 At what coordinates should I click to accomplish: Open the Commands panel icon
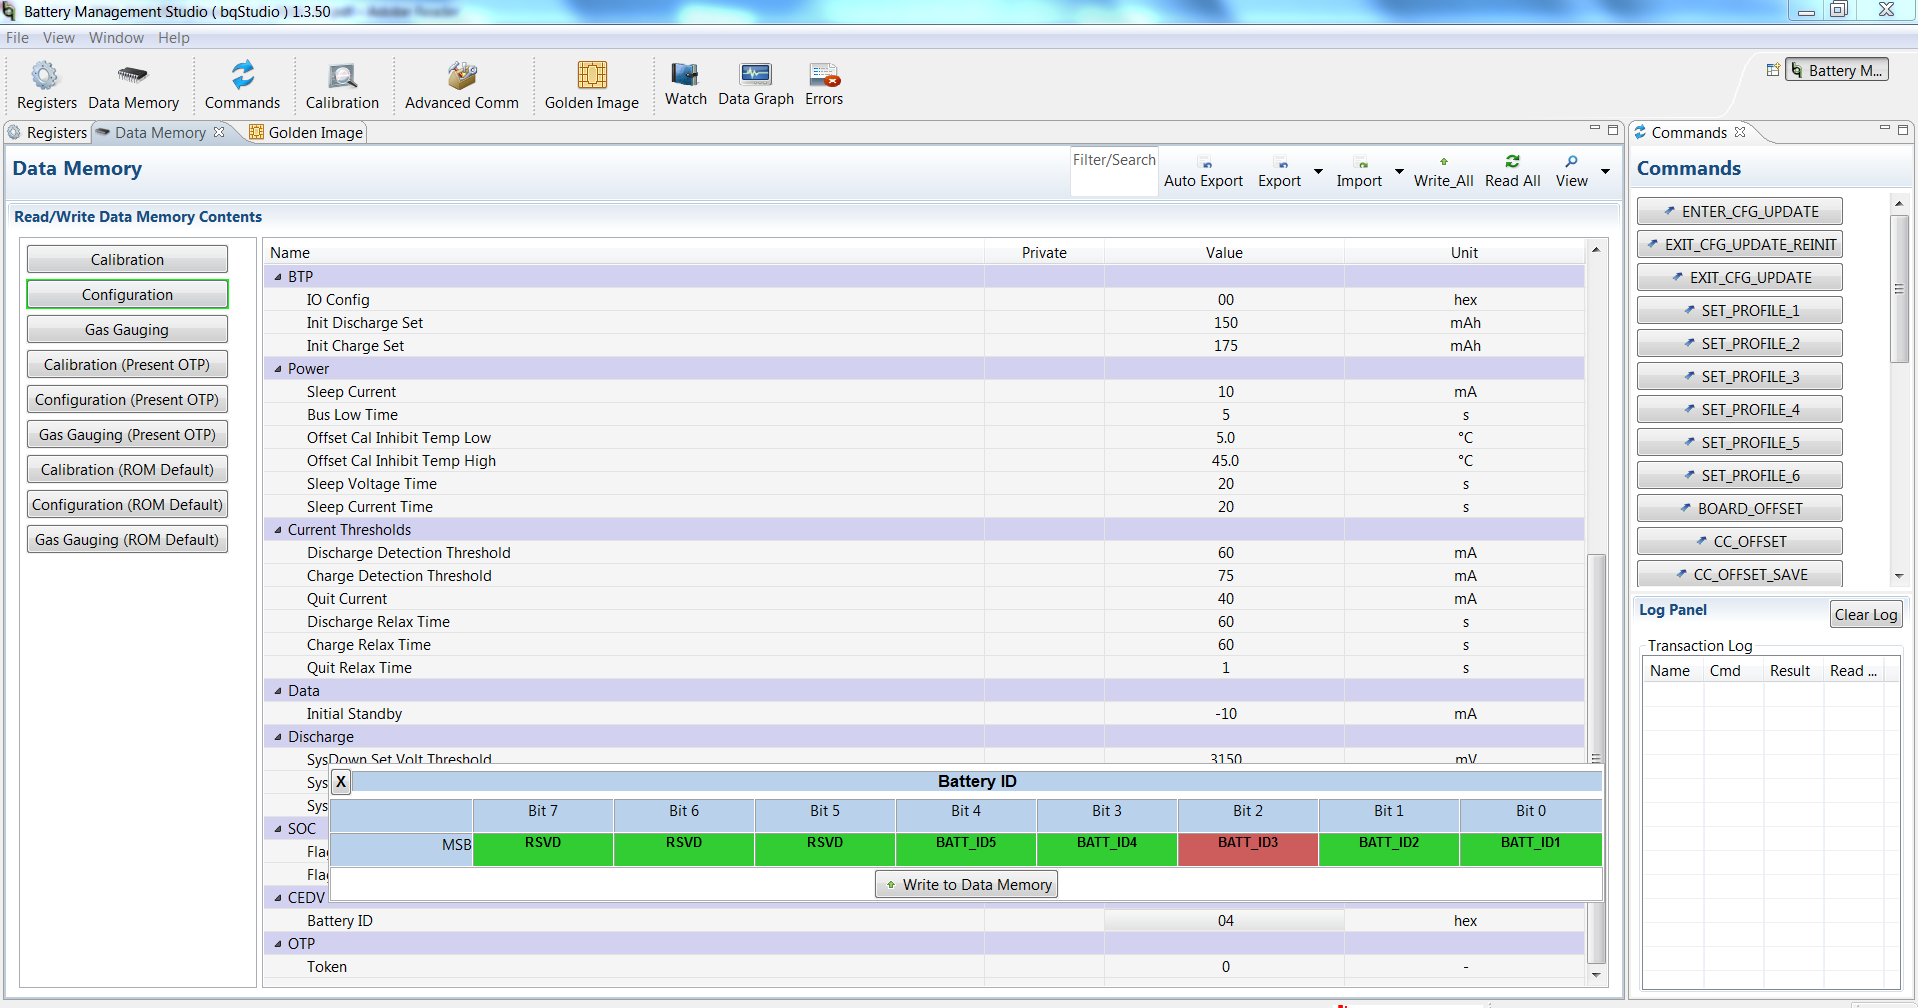click(1641, 132)
